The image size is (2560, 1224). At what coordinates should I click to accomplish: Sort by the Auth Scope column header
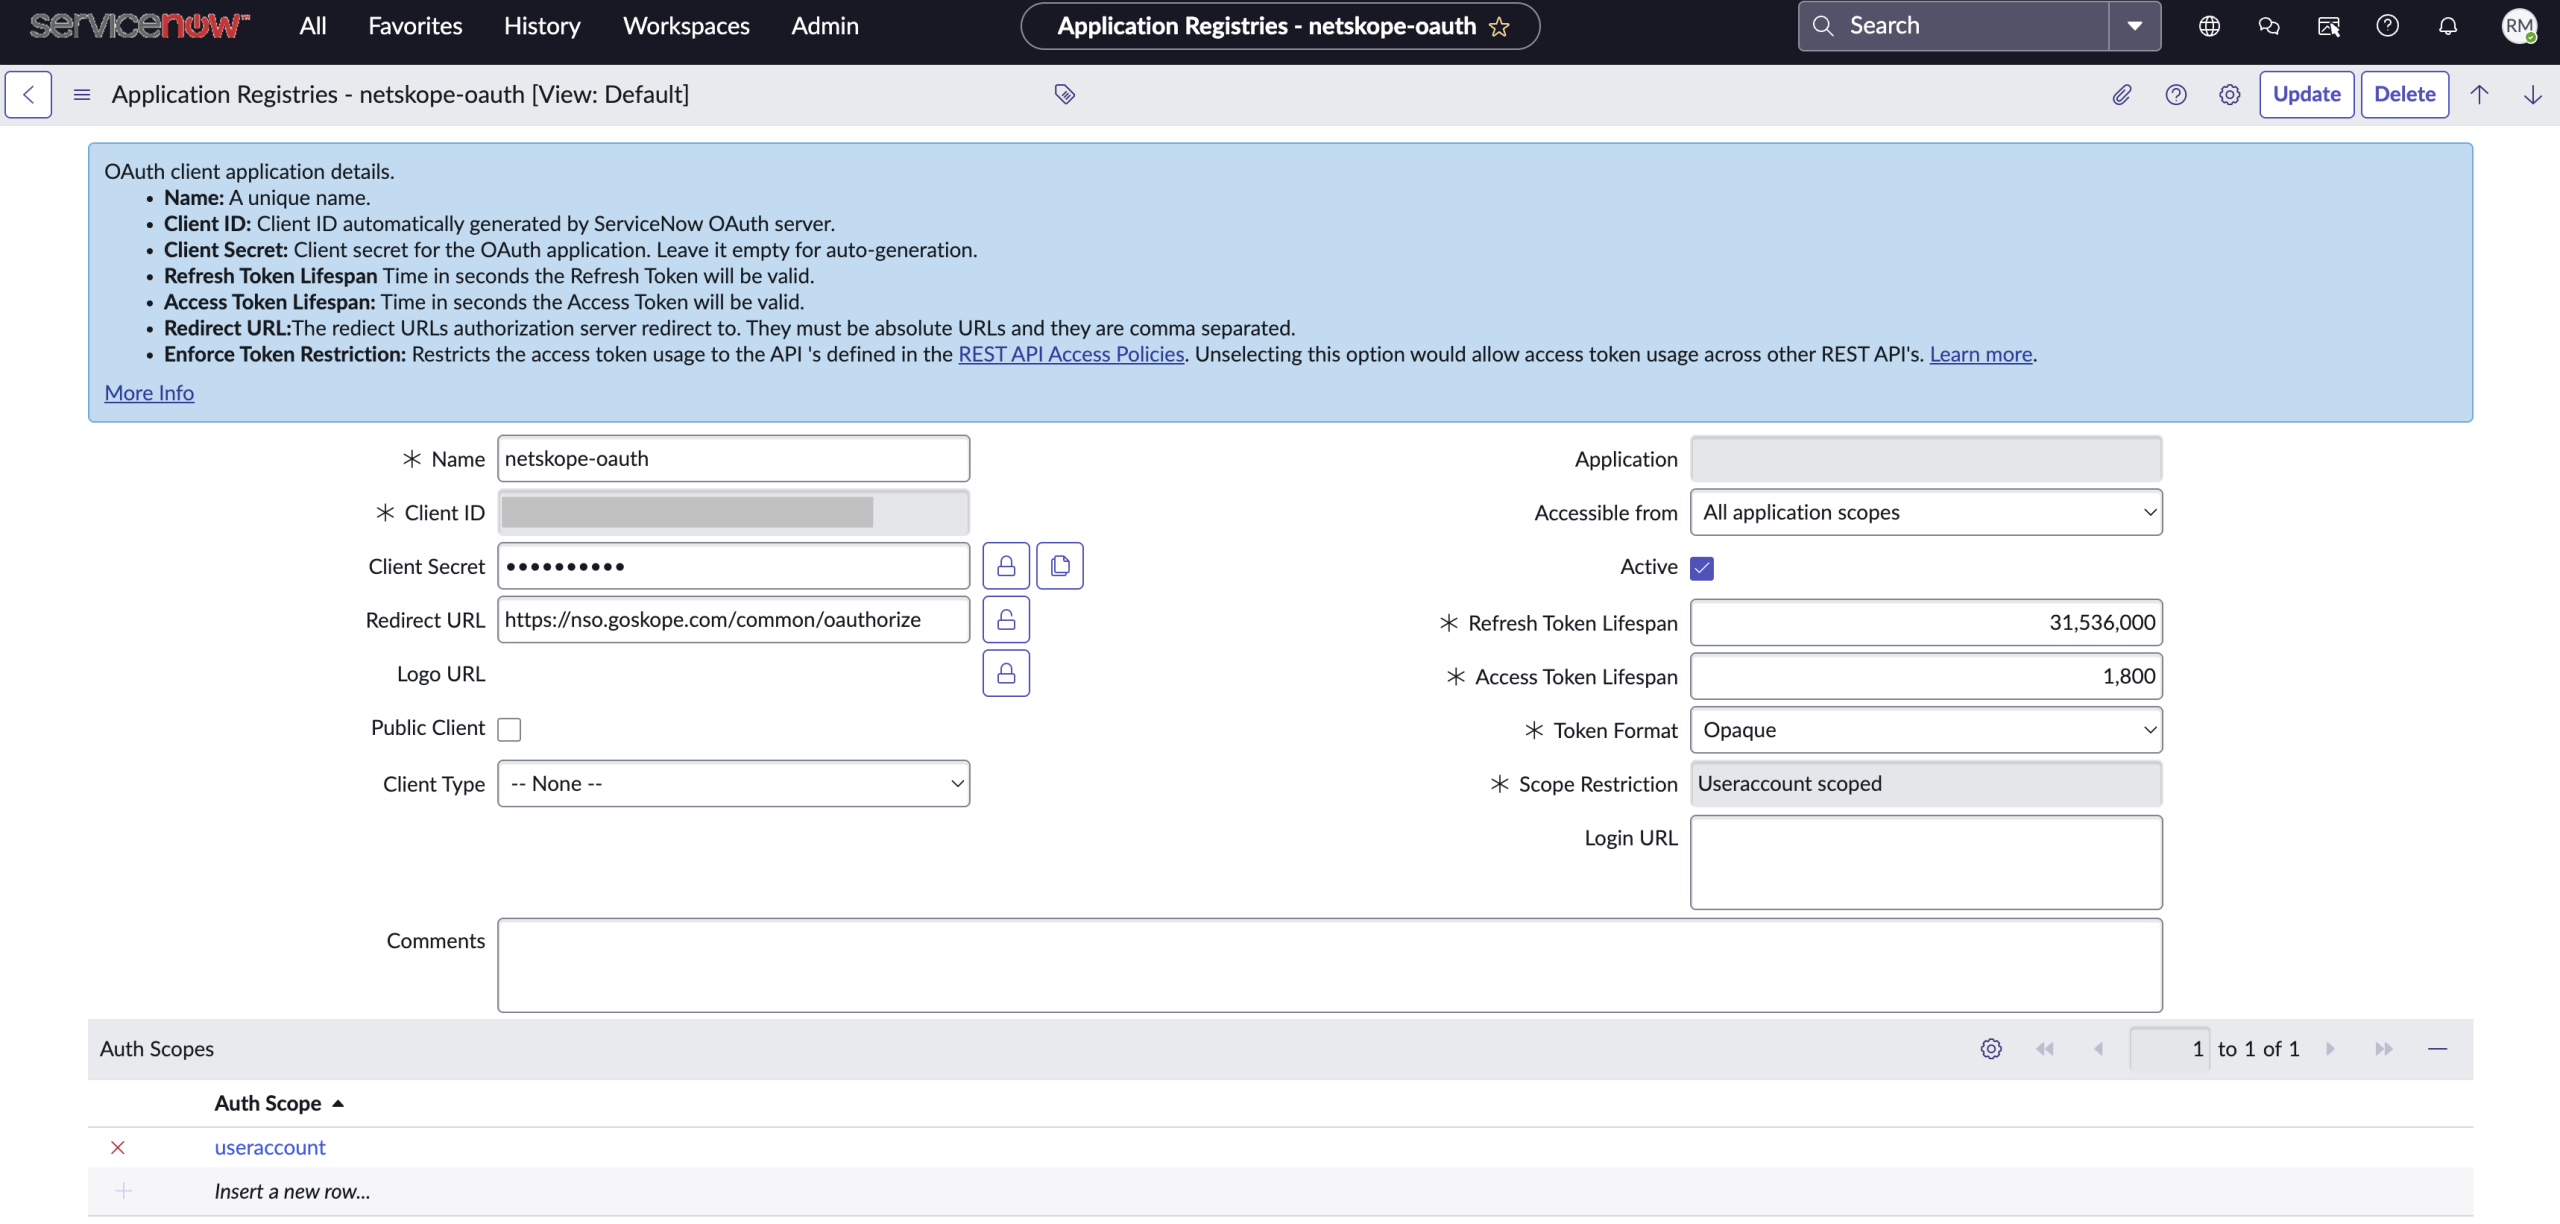[x=268, y=1103]
